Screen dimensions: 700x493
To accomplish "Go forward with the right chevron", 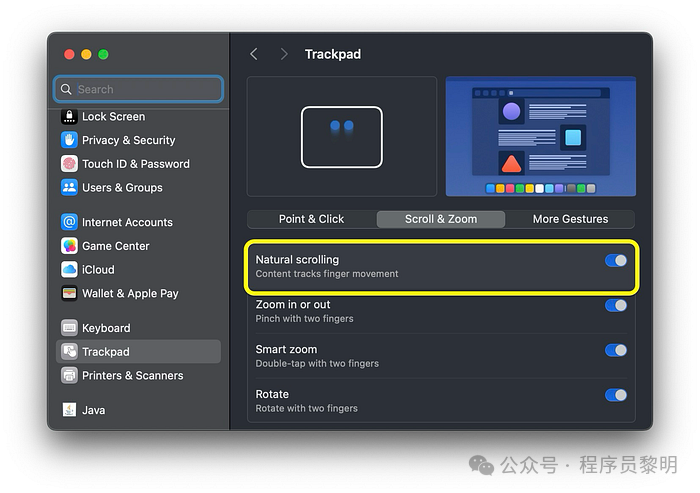I will [283, 54].
